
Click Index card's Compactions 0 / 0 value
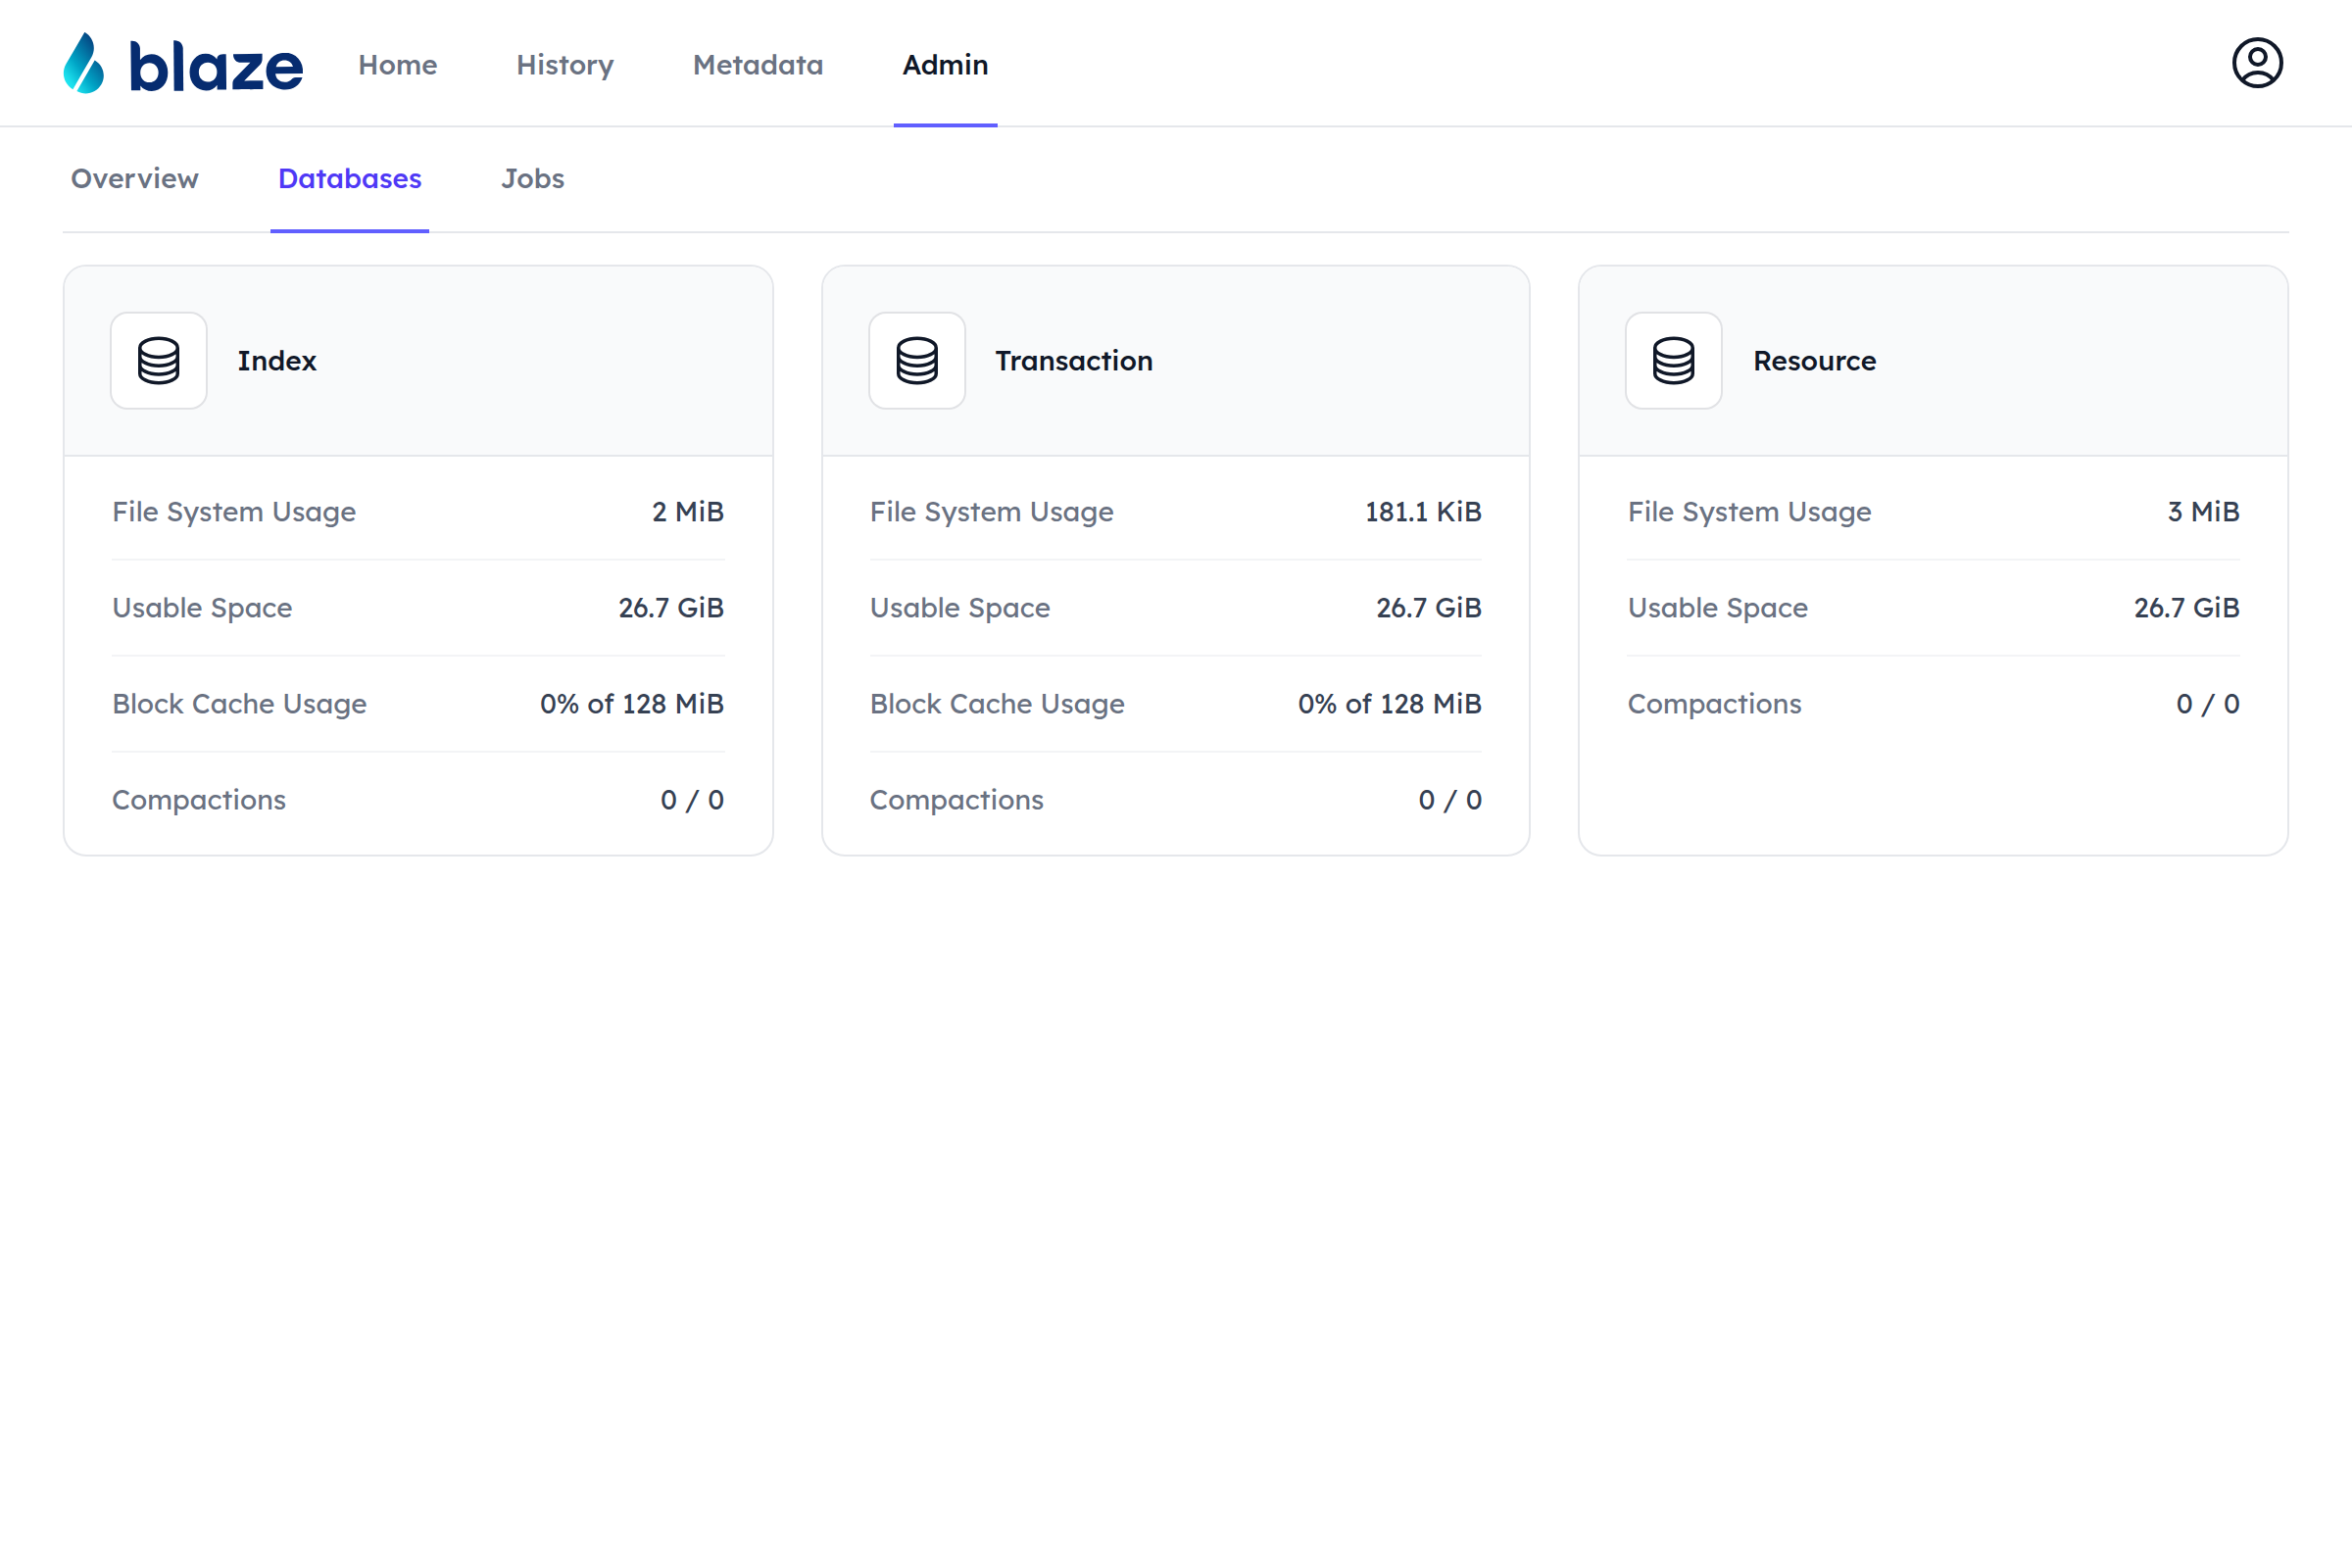692,800
